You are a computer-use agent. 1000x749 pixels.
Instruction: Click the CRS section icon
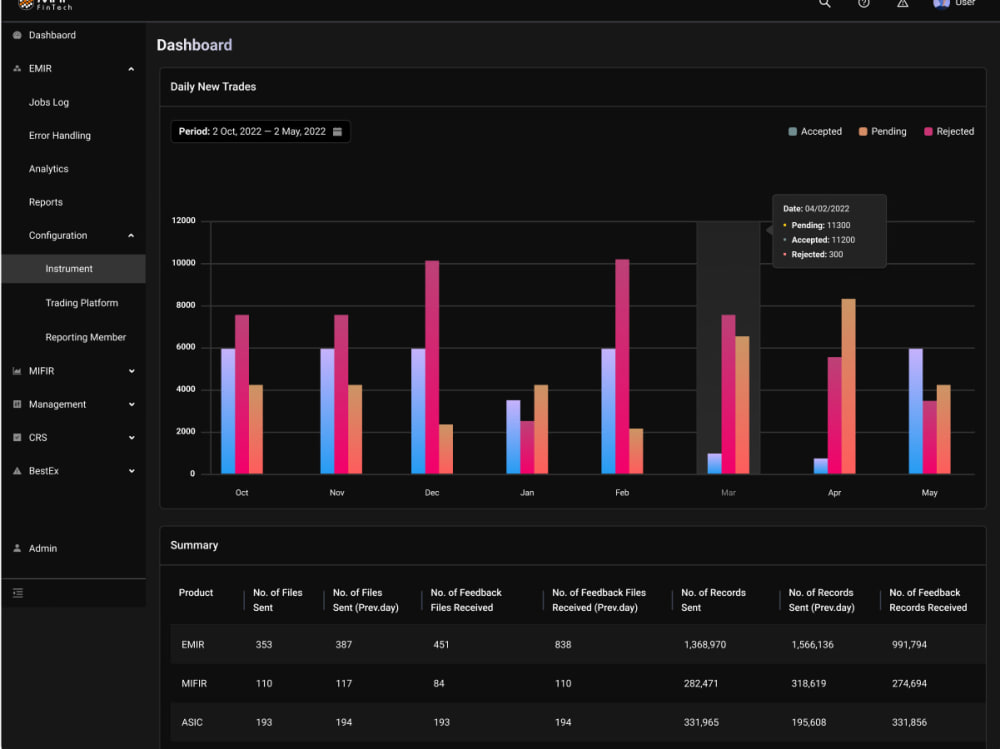pyautogui.click(x=17, y=437)
